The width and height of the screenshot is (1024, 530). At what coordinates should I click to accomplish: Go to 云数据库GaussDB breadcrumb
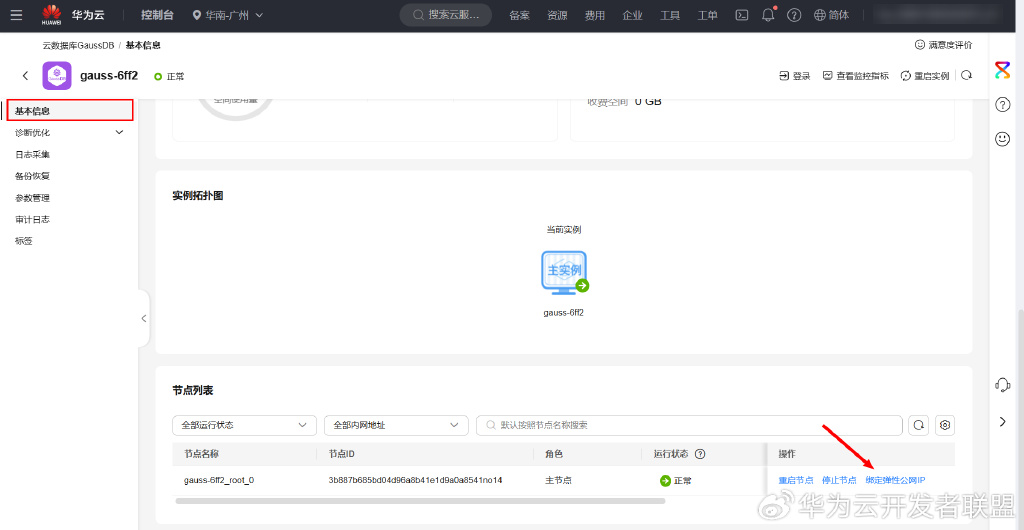78,45
